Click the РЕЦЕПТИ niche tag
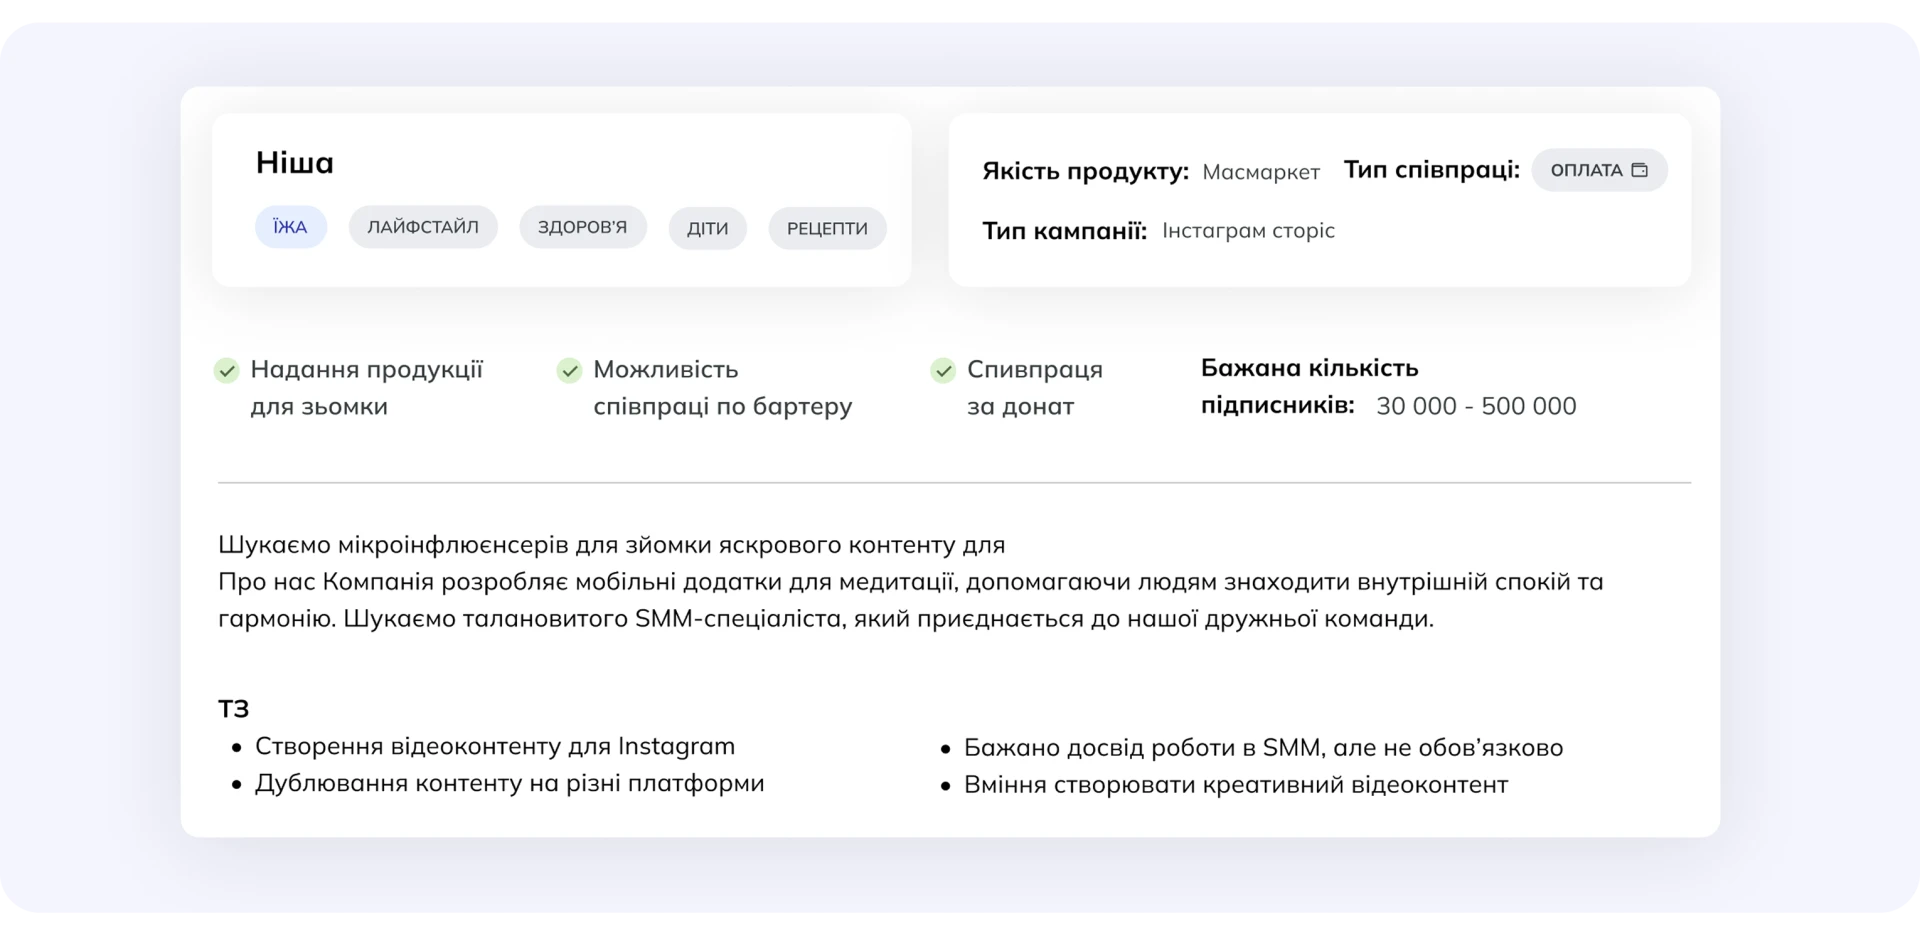The image size is (1920, 939). point(827,229)
